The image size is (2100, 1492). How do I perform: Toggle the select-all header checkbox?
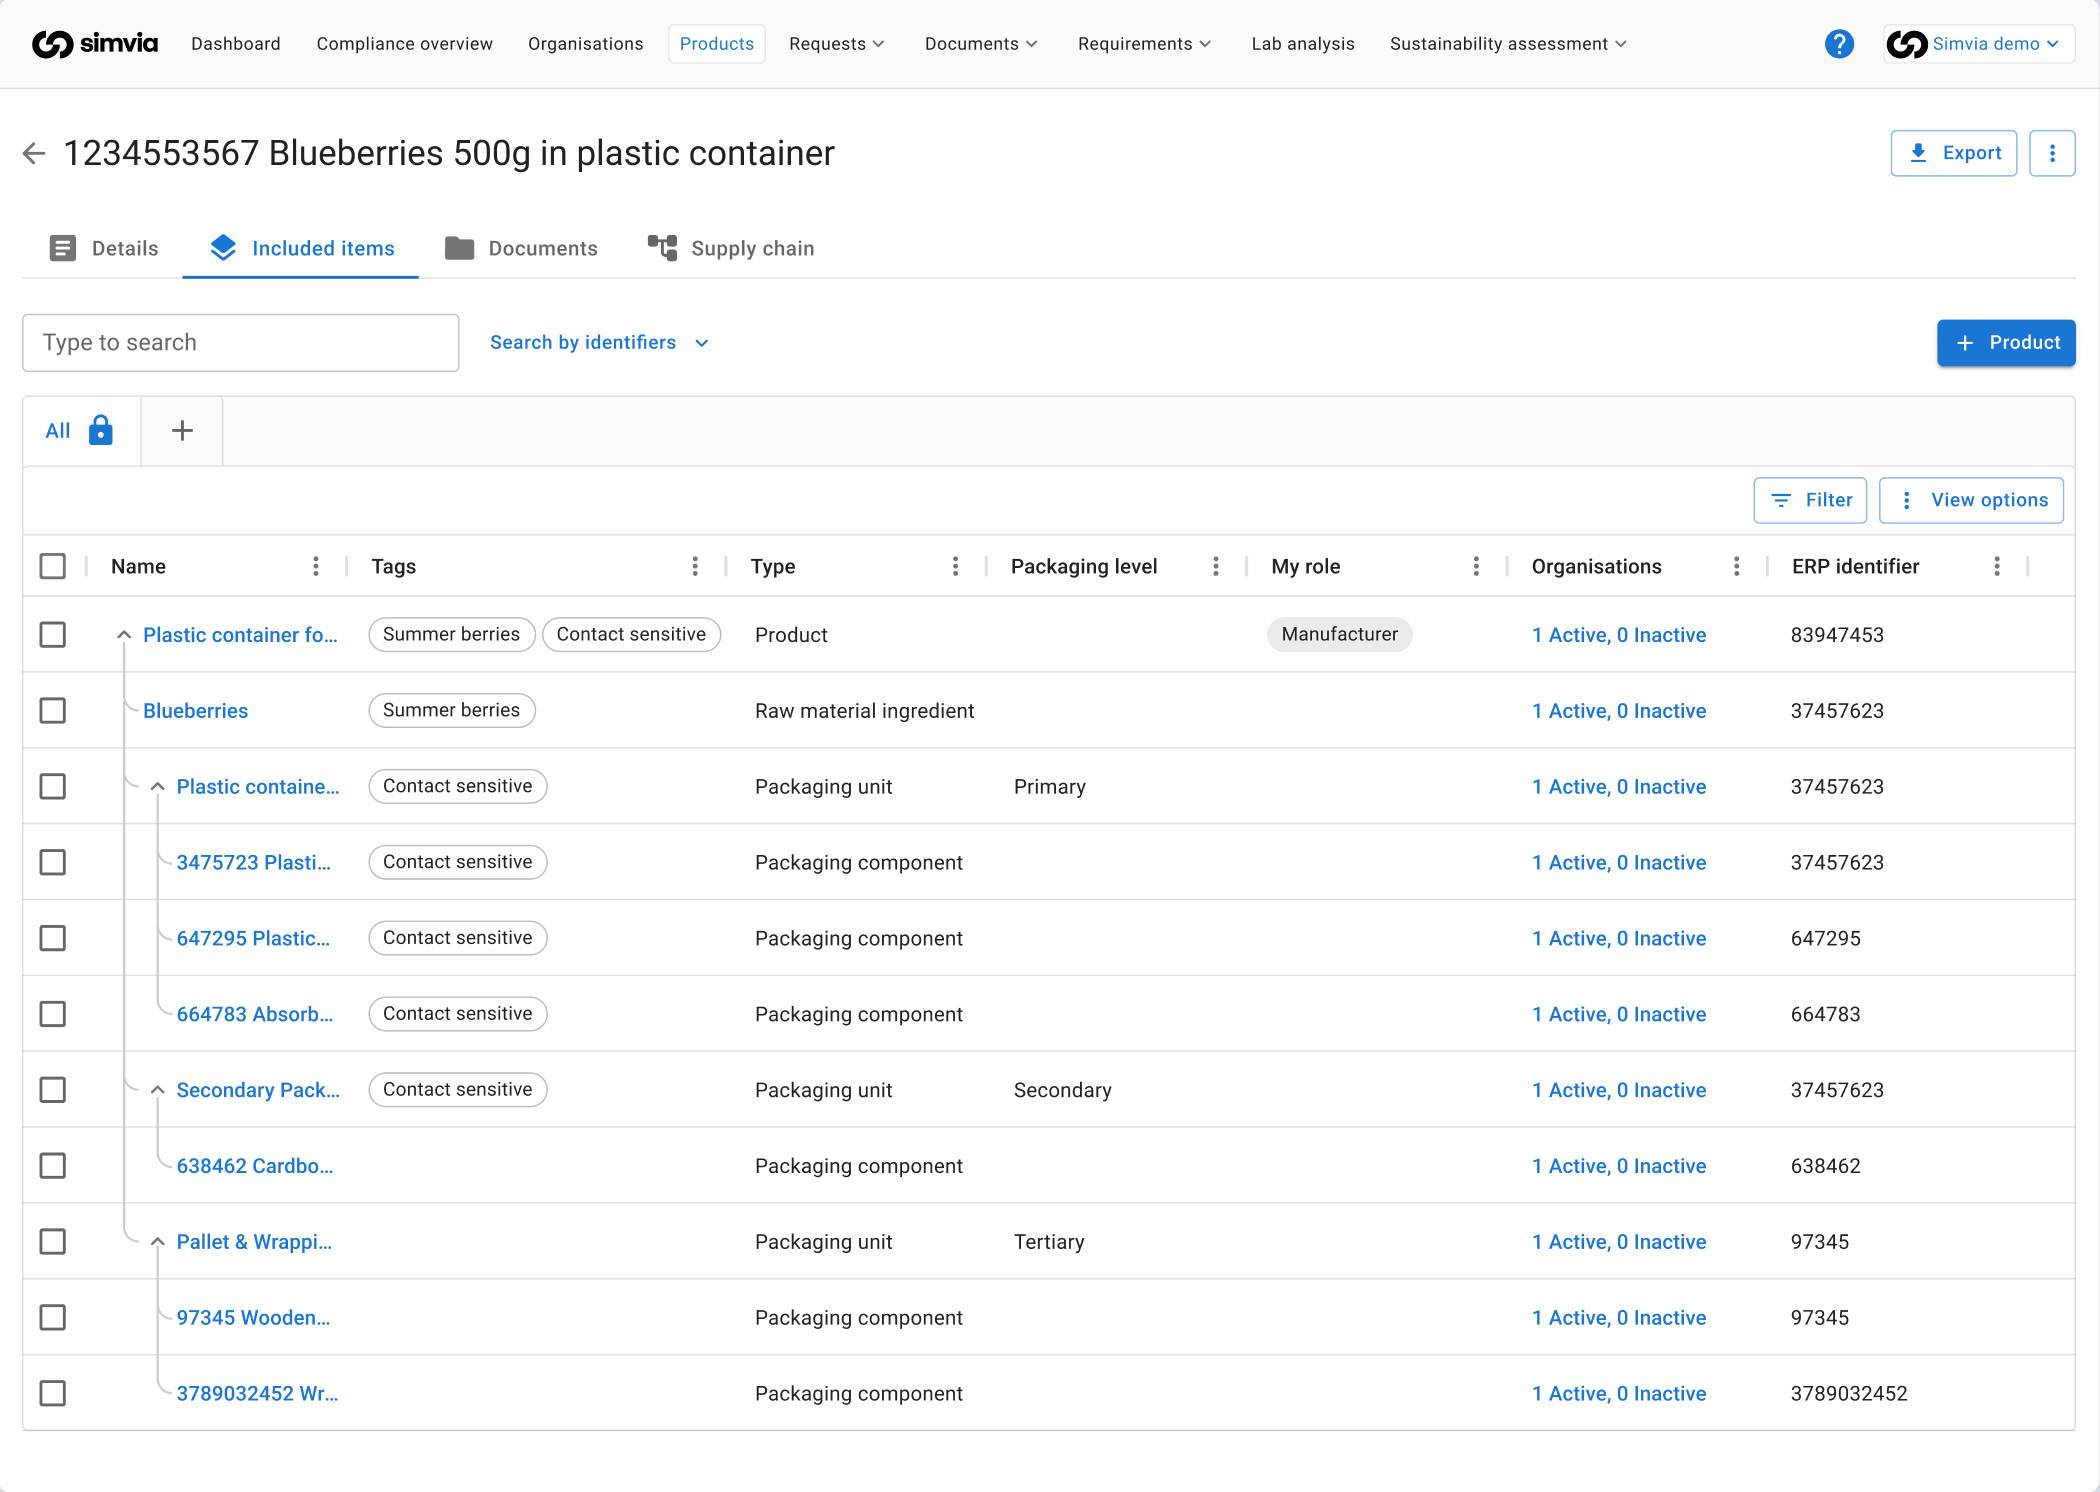click(53, 566)
